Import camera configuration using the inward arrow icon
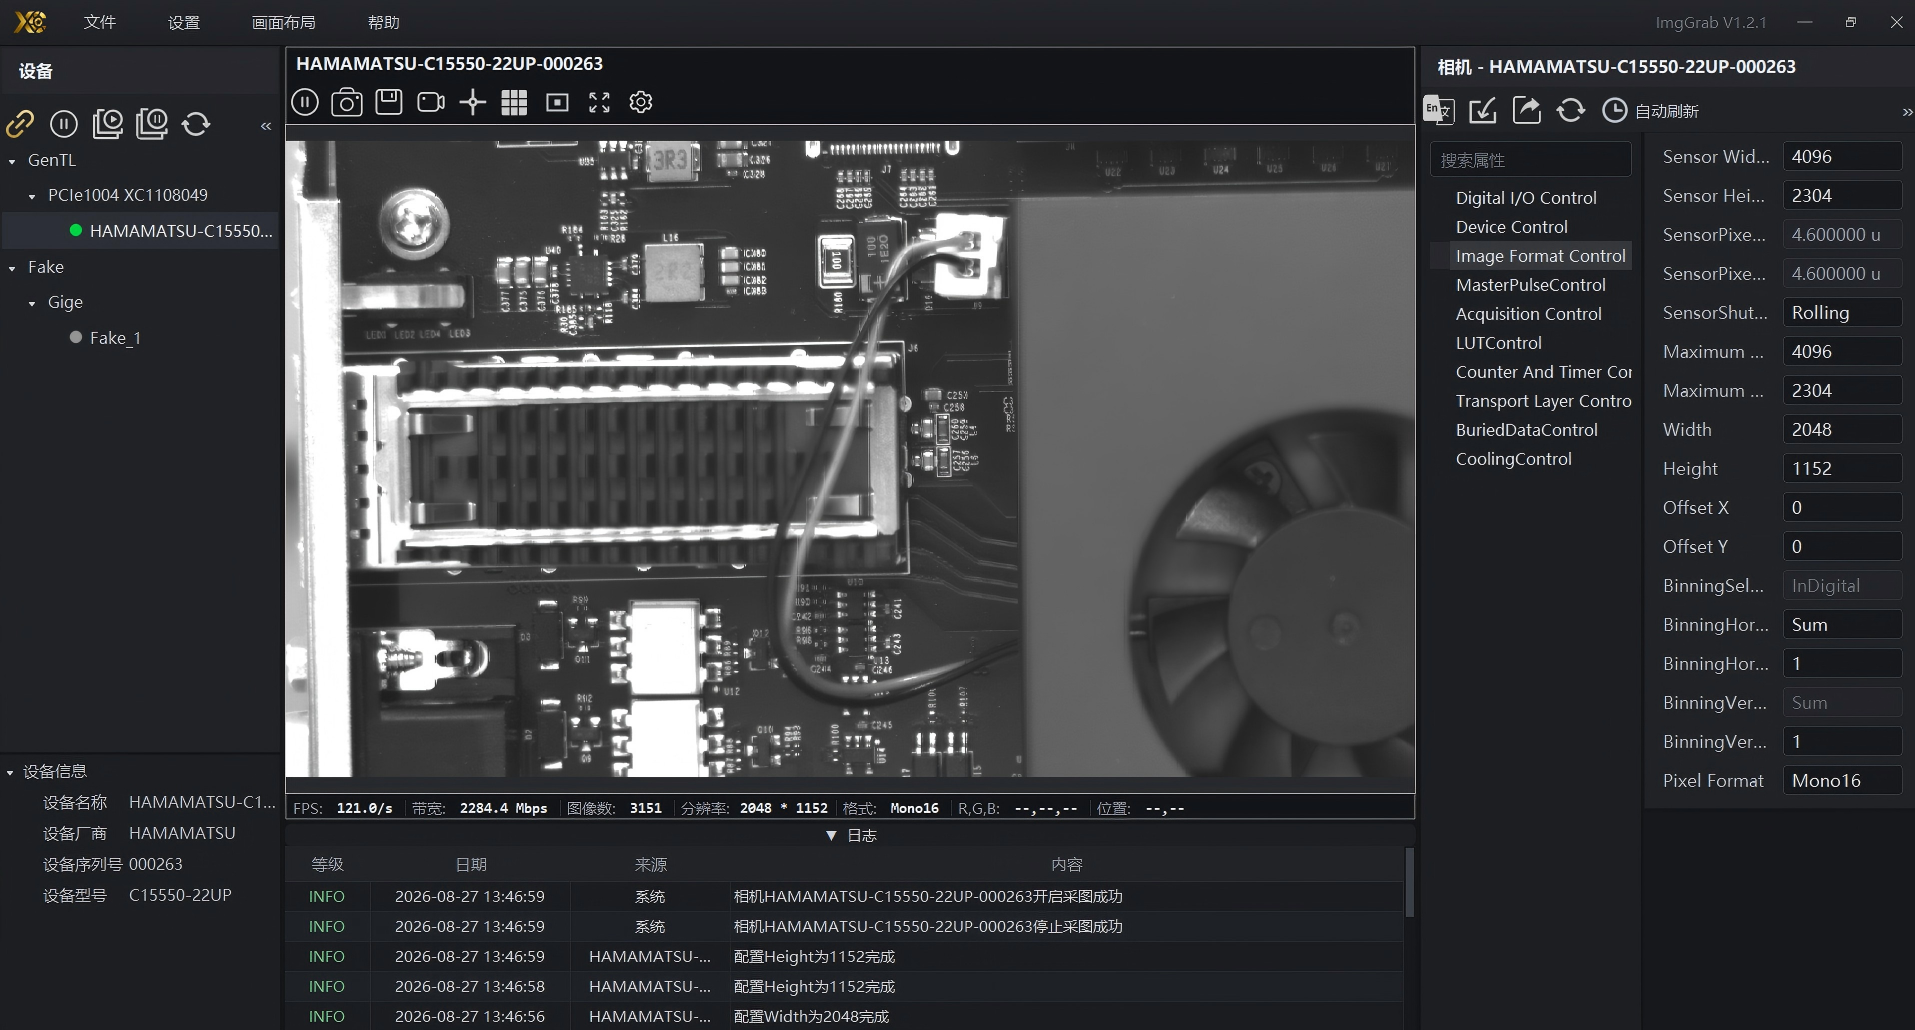Viewport: 1915px width, 1030px height. [x=1483, y=110]
